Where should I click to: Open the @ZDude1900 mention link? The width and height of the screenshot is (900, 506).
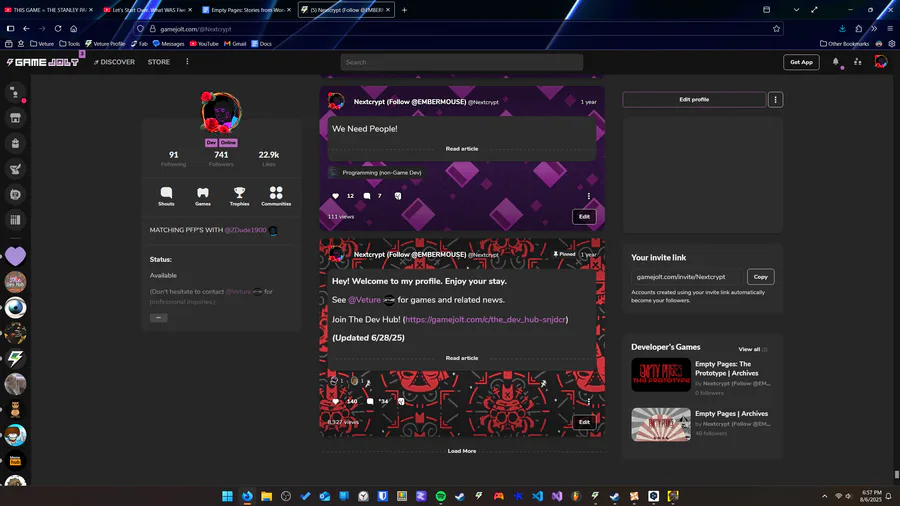245,230
